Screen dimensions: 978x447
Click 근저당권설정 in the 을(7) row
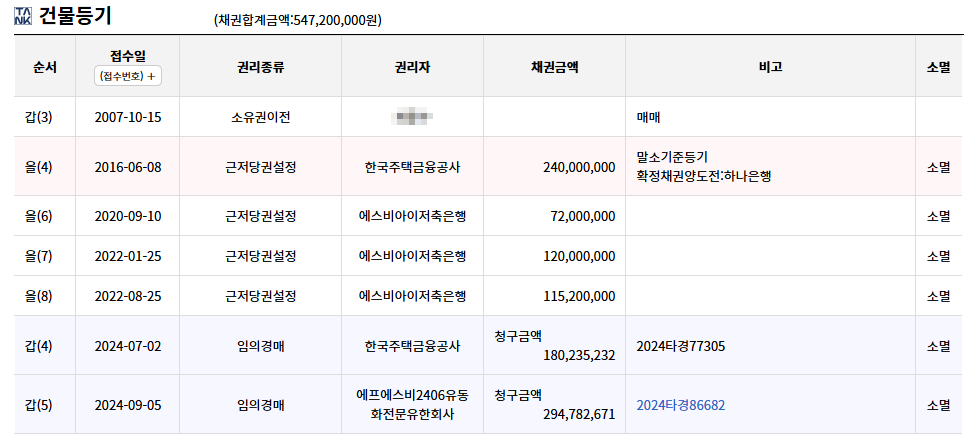coord(260,256)
